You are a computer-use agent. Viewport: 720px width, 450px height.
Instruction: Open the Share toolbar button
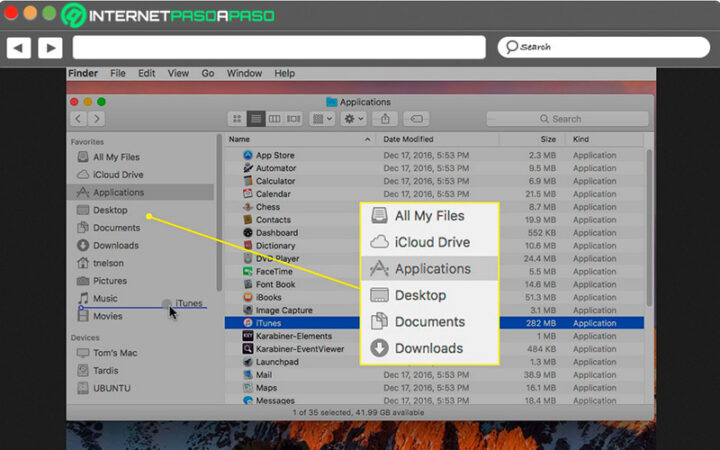385,119
